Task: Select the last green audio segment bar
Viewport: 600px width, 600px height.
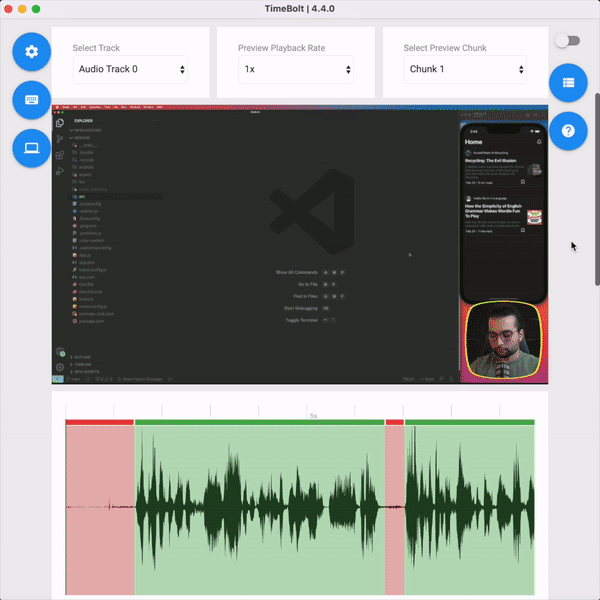Action: click(x=470, y=422)
